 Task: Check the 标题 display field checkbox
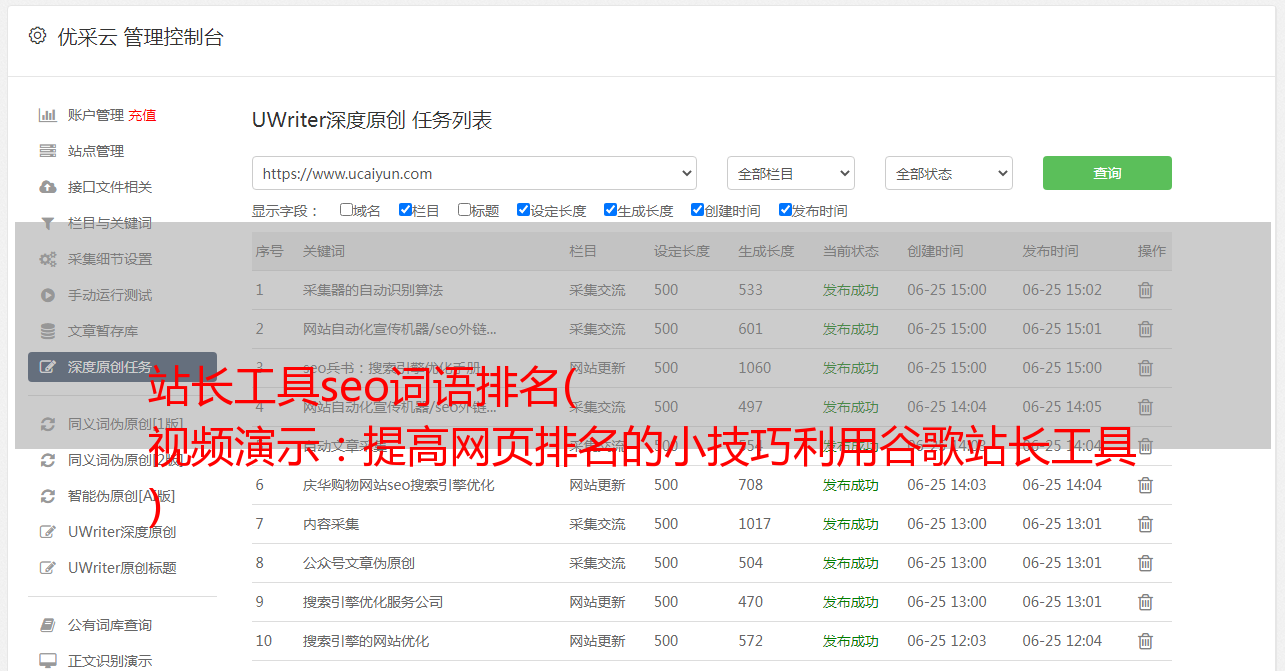point(464,210)
